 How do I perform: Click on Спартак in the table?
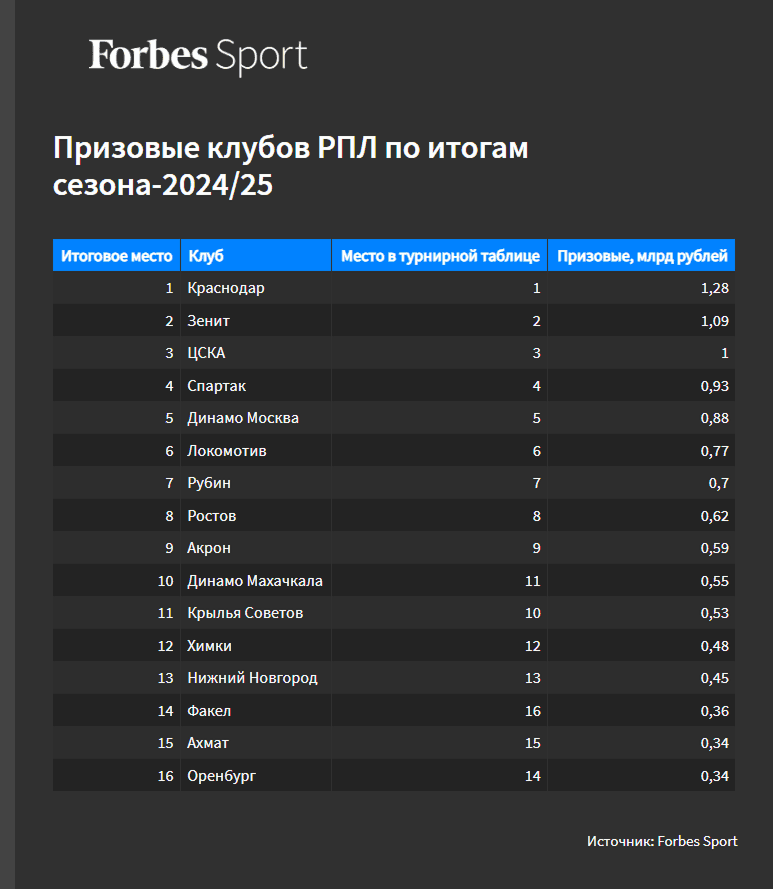click(216, 386)
